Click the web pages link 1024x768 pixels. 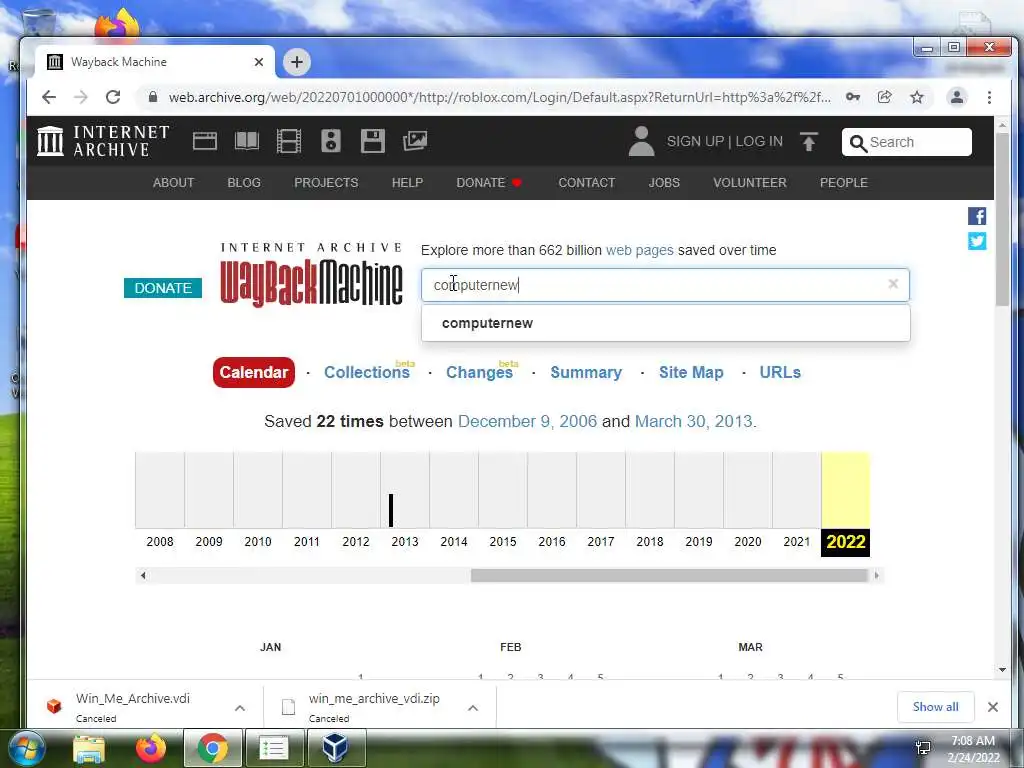click(639, 250)
